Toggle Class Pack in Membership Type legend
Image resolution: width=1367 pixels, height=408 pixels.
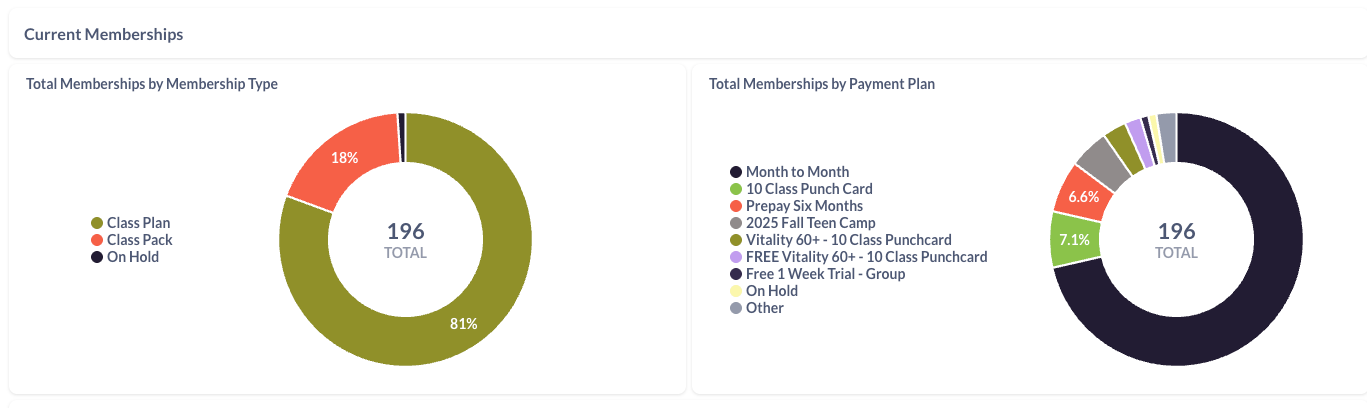pyautogui.click(x=139, y=240)
